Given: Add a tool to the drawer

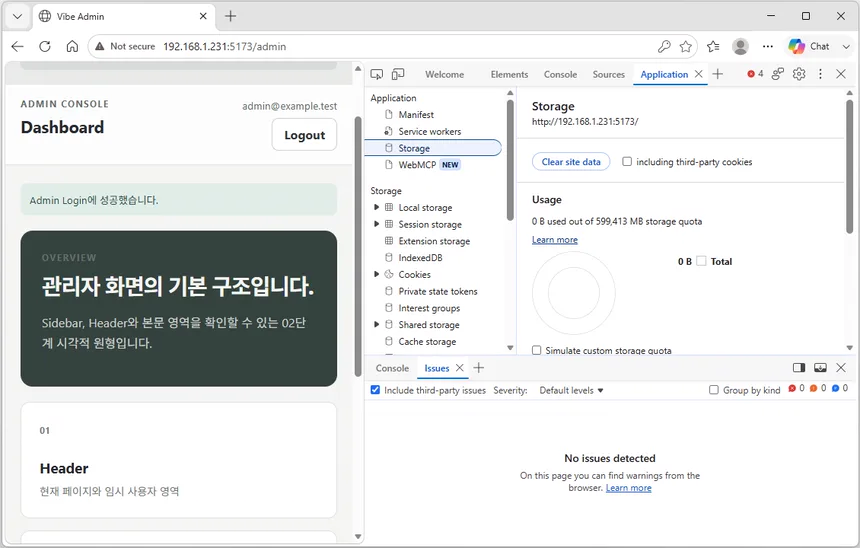Looking at the screenshot, I should 479,368.
